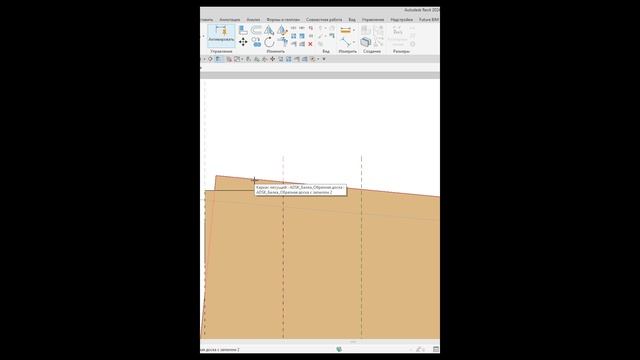The image size is (640, 360).
Task: Open the Совместная работа ribbon tab
Action: [324, 20]
